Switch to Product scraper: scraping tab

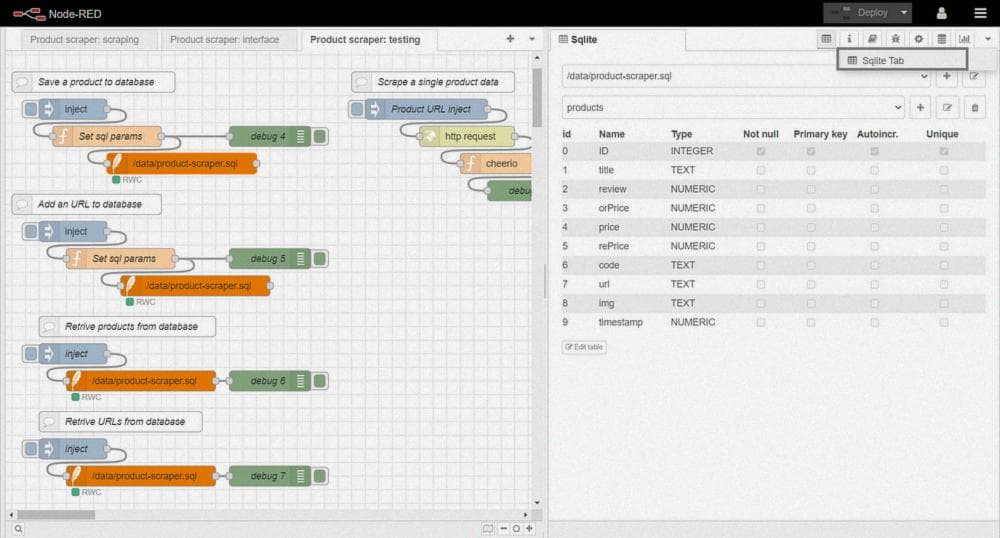(84, 40)
